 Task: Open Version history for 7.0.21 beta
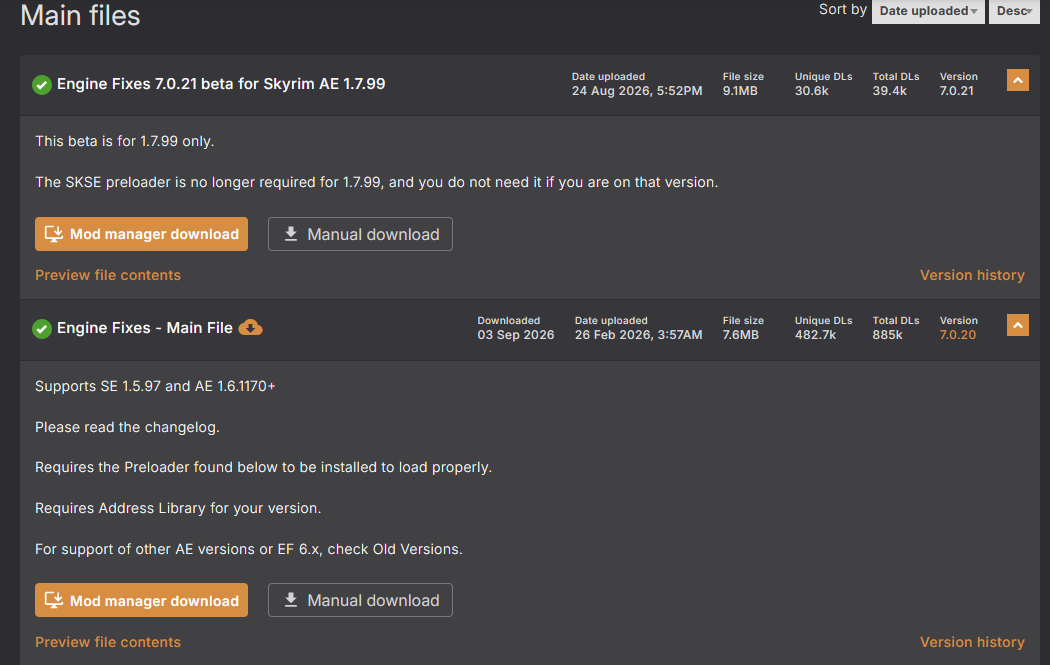click(972, 275)
